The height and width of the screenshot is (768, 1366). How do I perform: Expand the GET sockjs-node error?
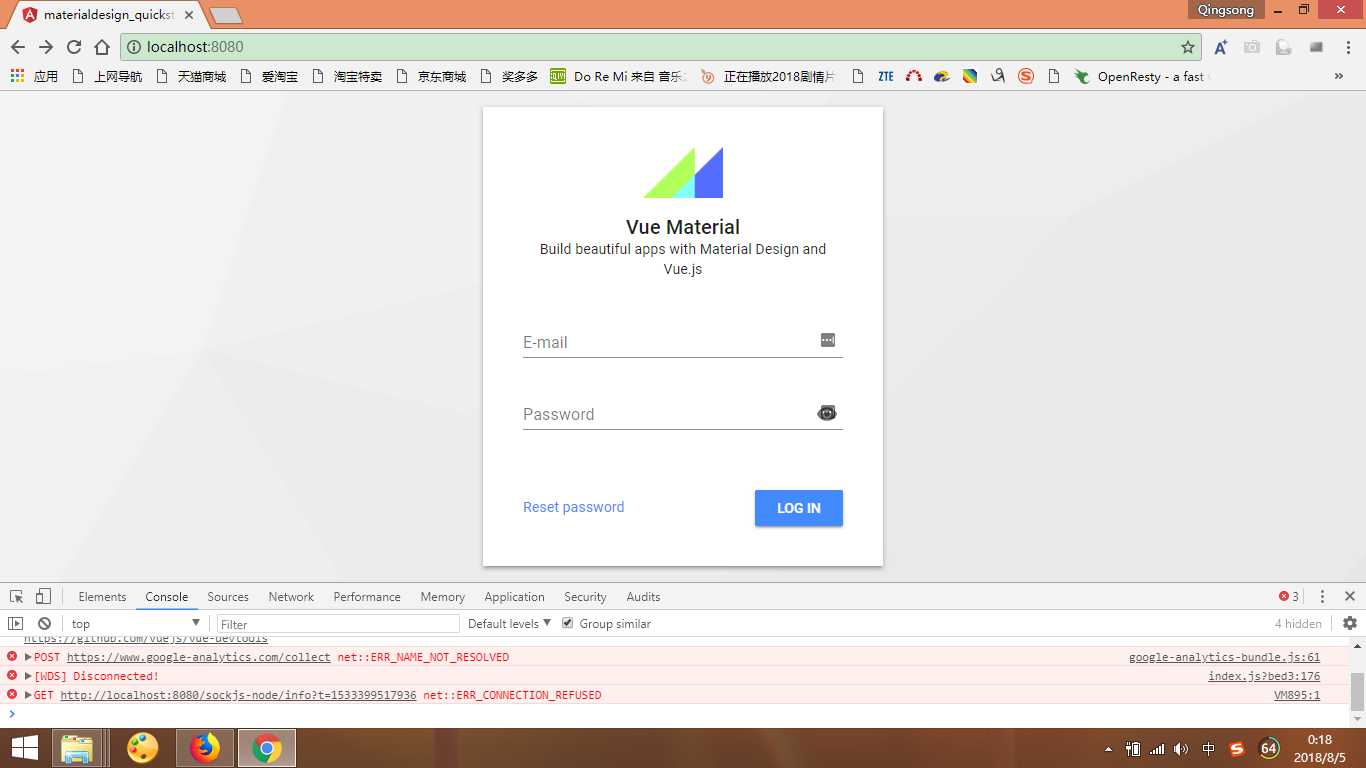point(28,695)
